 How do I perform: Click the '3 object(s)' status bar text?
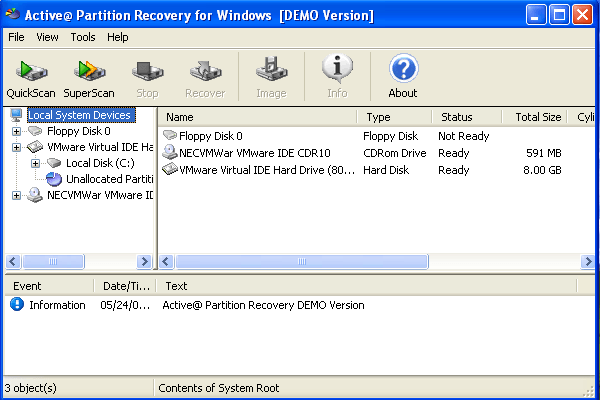[x=31, y=388]
